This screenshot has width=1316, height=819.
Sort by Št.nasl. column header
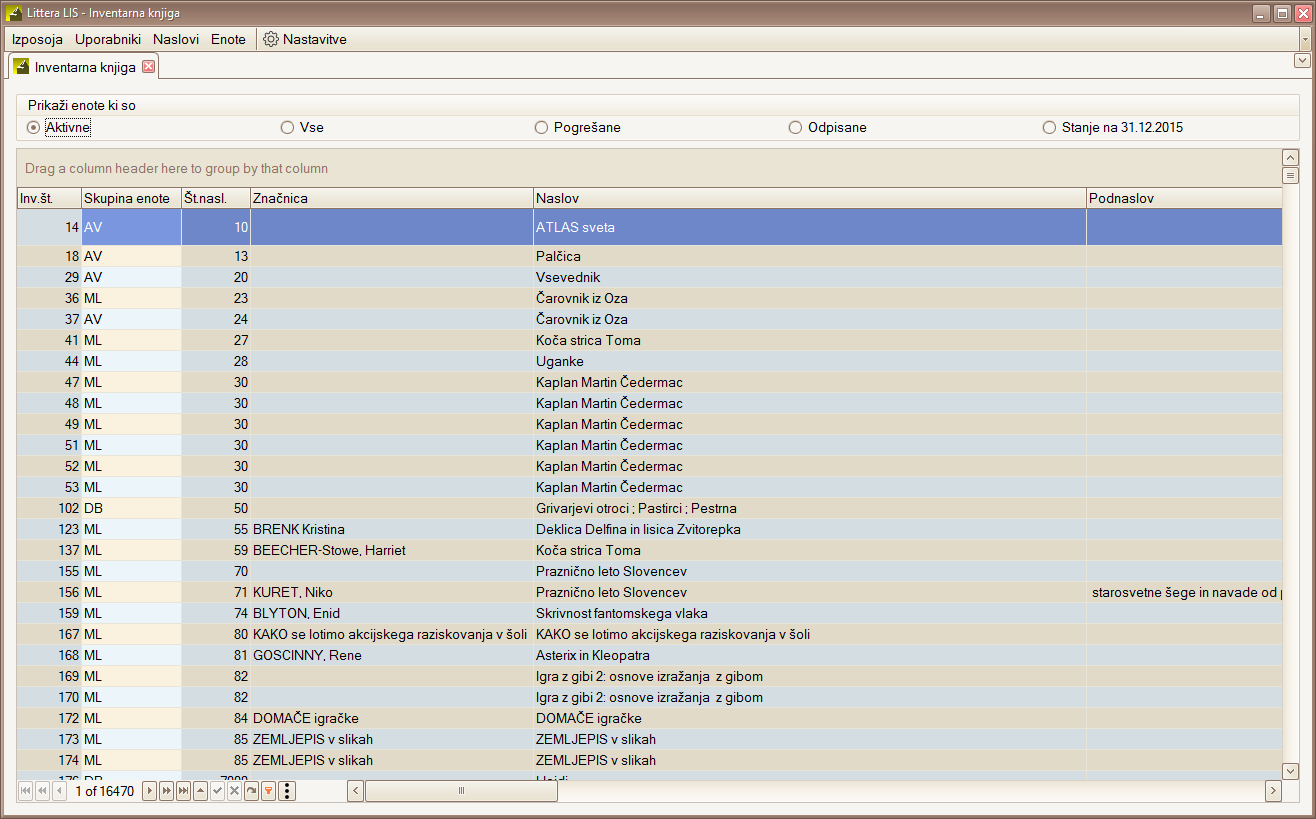point(215,198)
